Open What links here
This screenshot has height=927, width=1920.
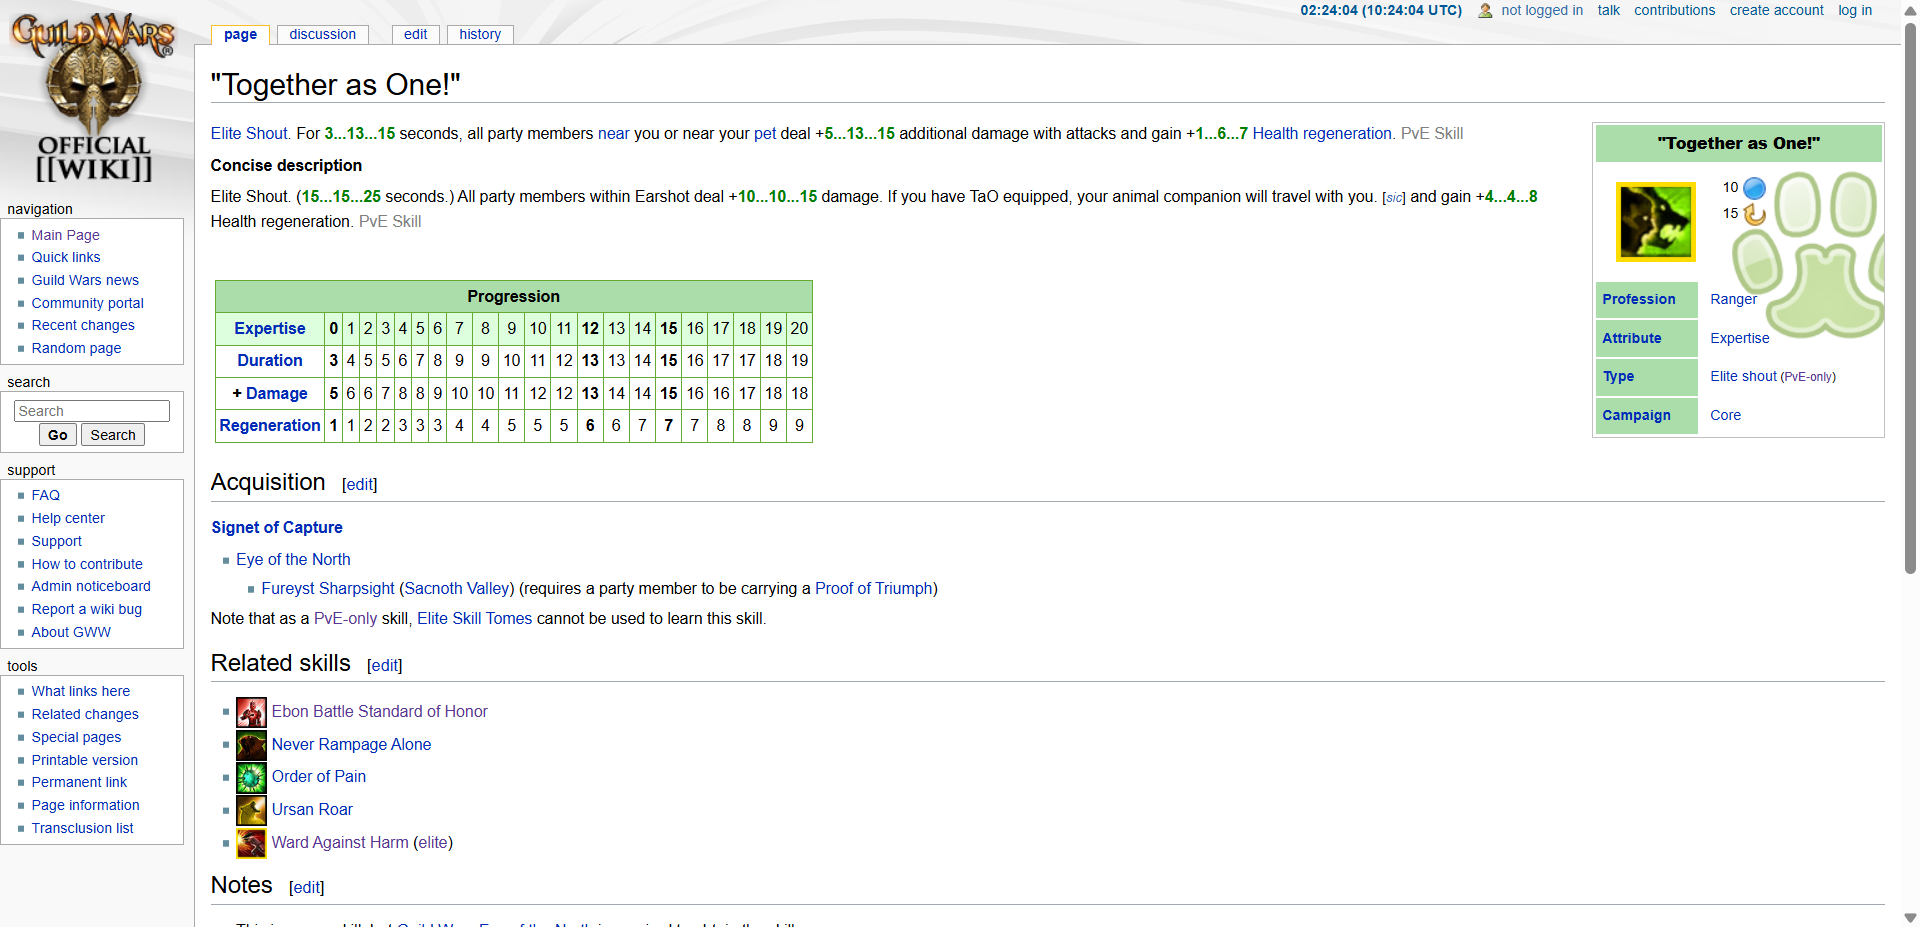[x=81, y=691]
